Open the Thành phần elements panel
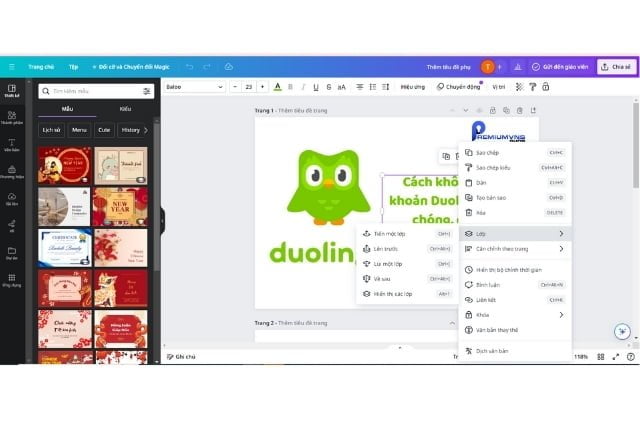This screenshot has height=432, width=640. coord(12,118)
